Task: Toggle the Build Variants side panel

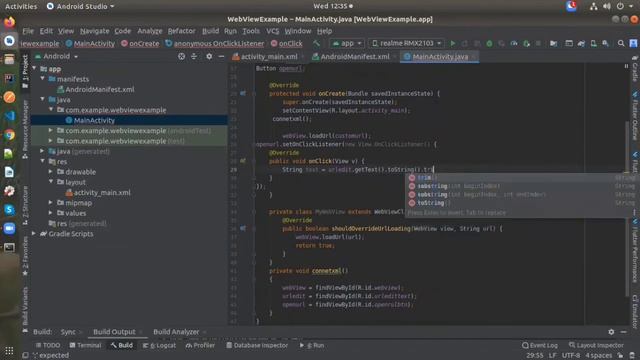Action: coord(25,309)
